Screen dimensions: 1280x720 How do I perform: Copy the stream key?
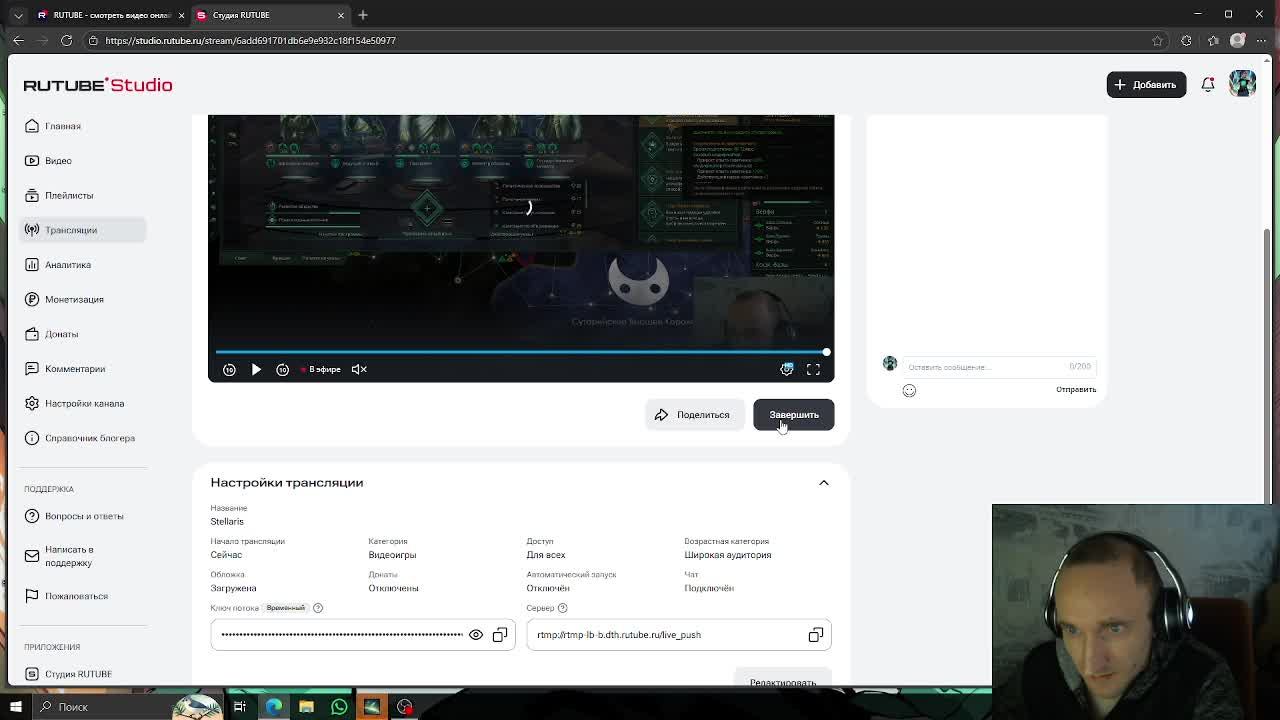click(500, 635)
